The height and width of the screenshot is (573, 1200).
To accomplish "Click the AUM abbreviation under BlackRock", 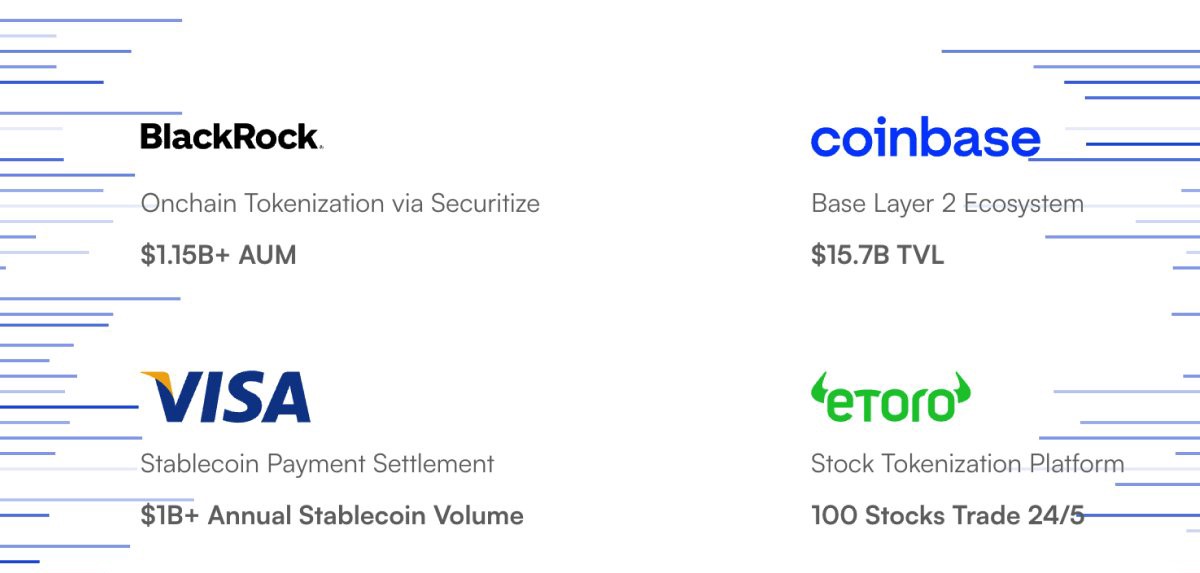I will [x=268, y=255].
